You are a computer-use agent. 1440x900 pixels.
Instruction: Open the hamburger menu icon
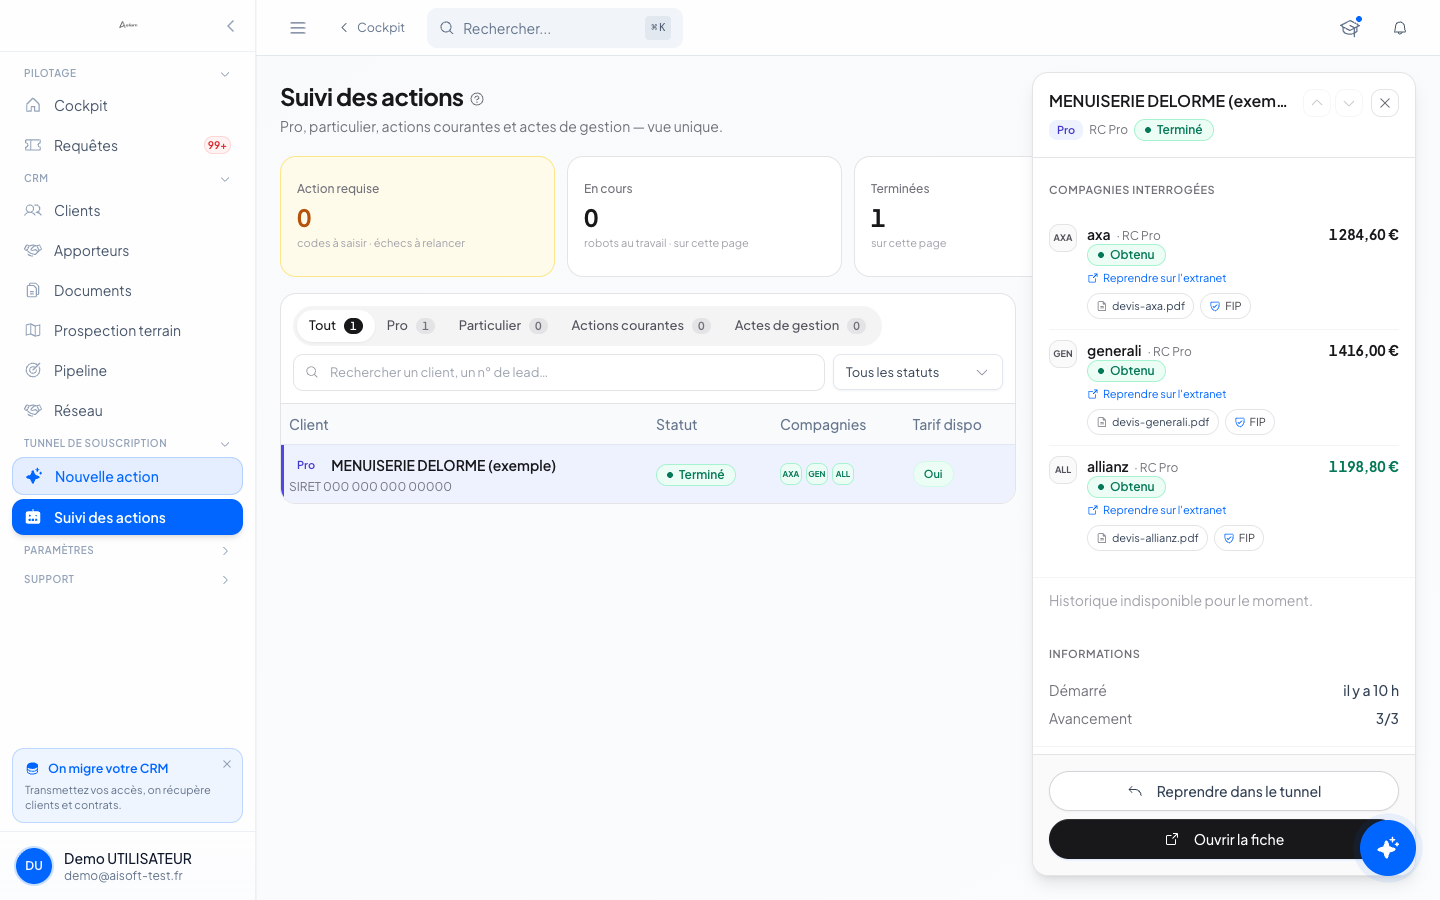pos(298,28)
